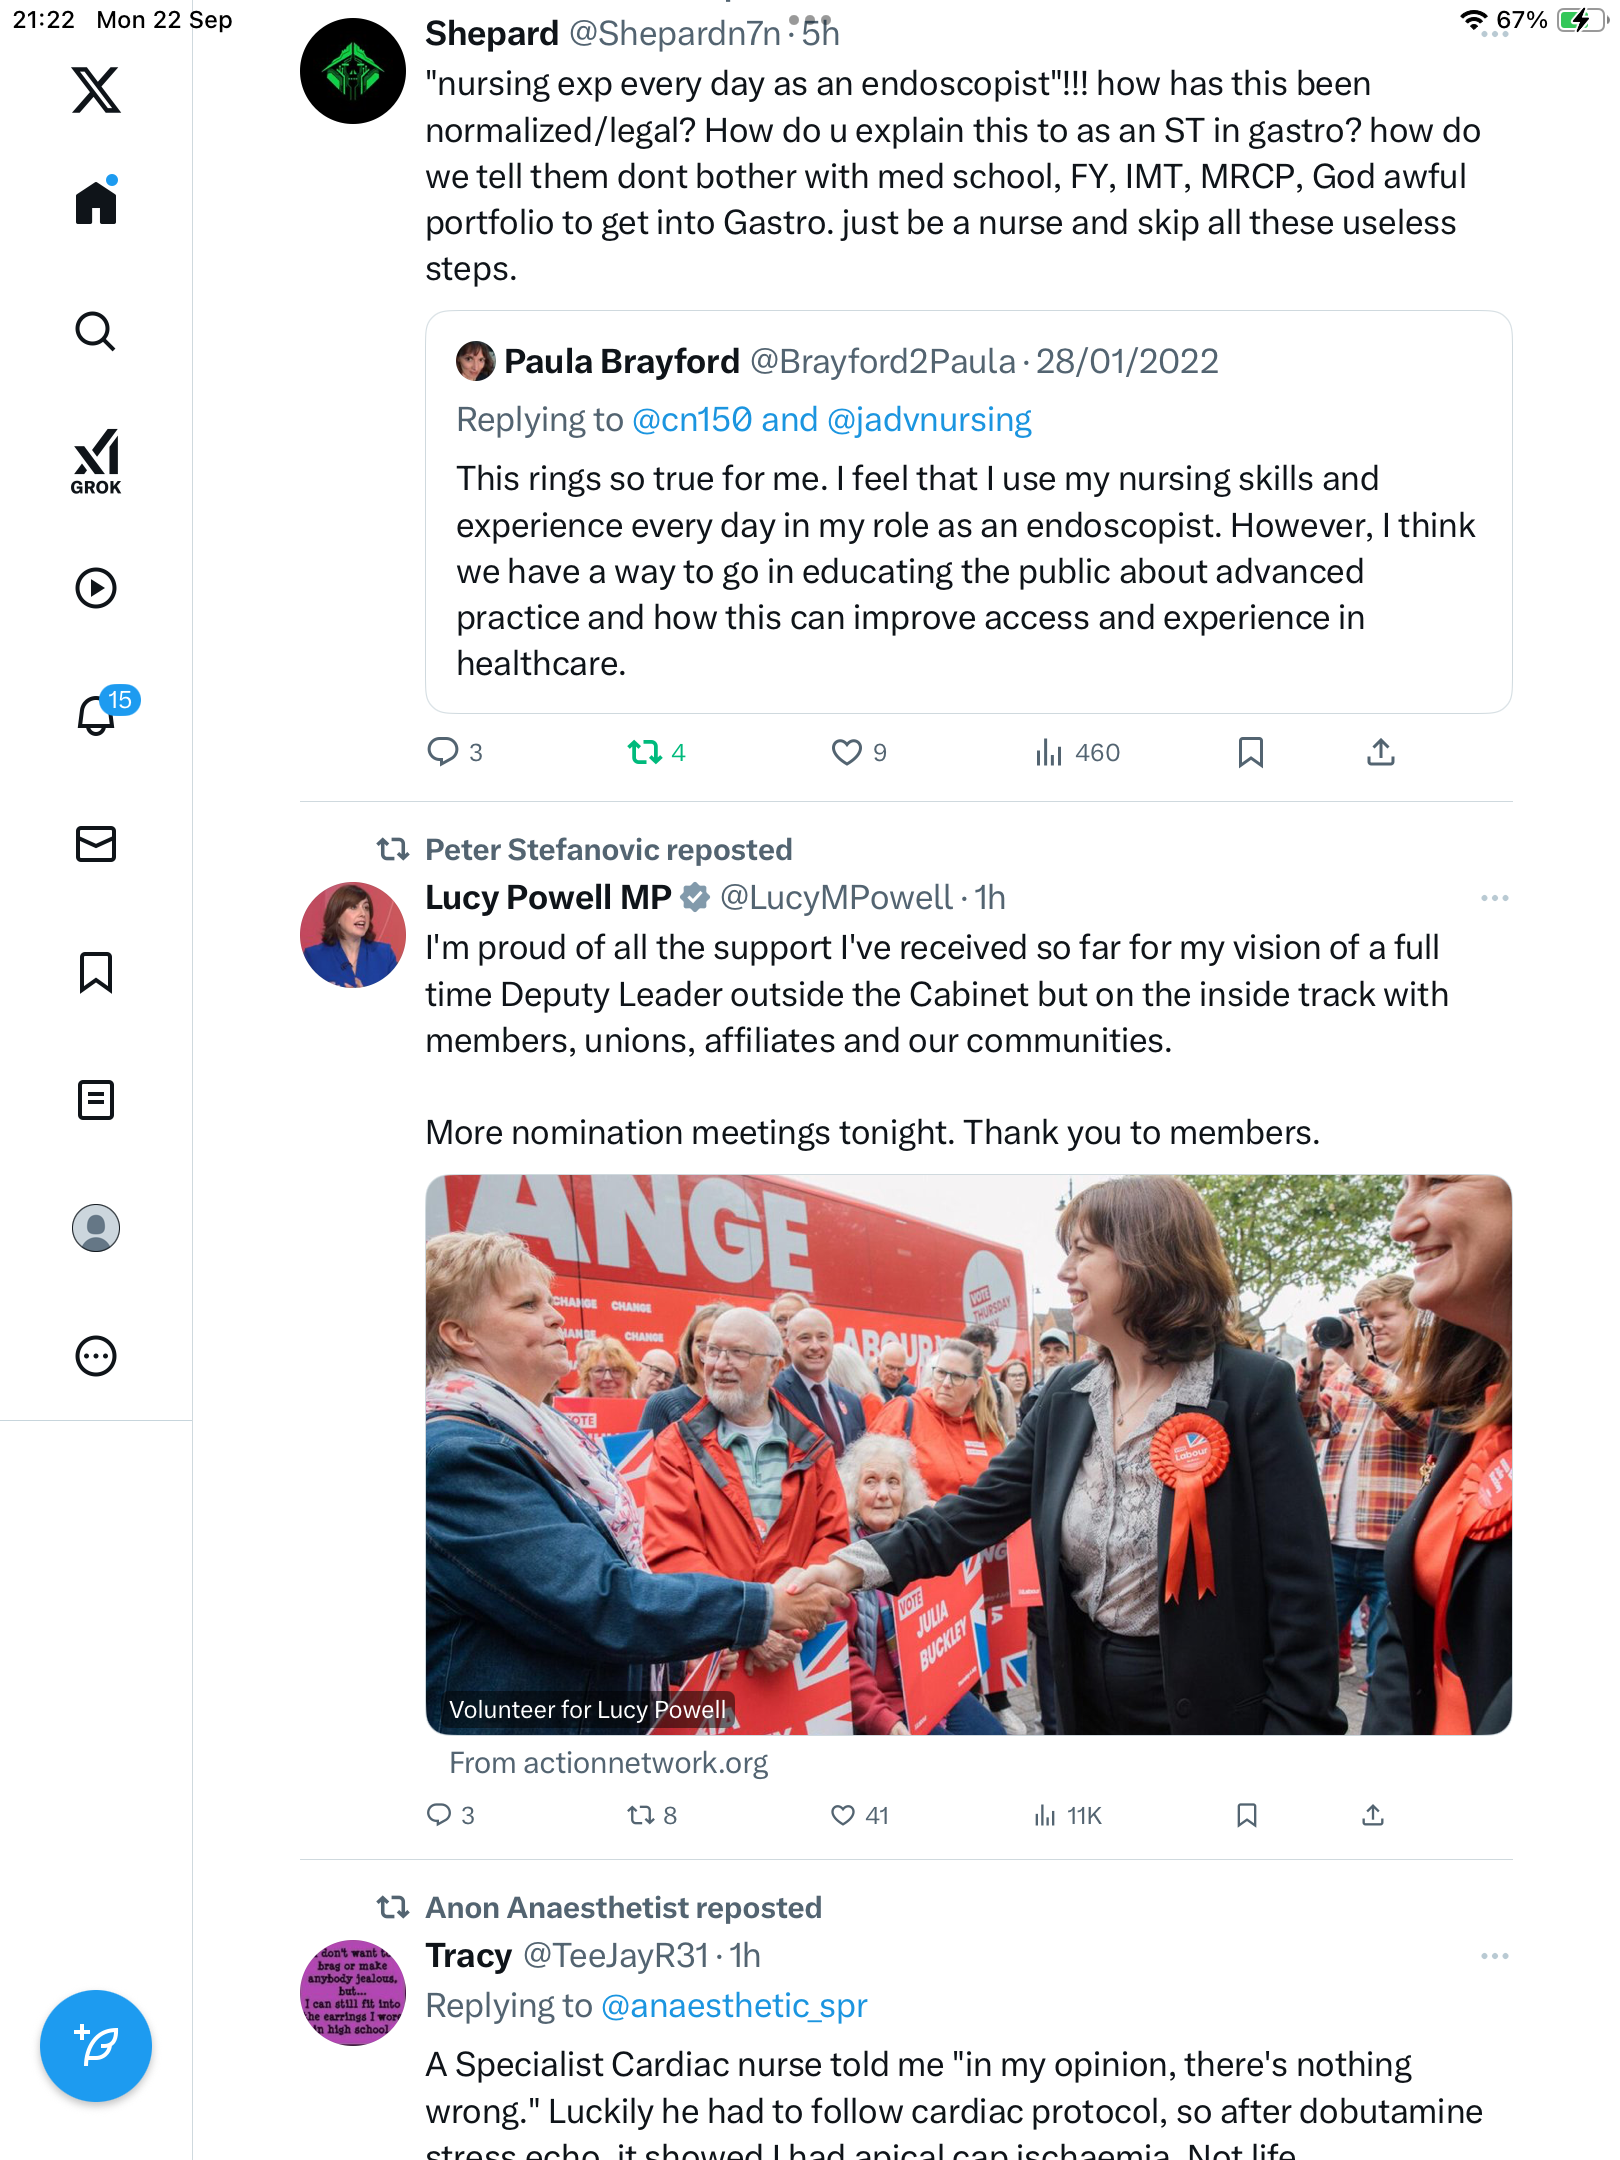
Task: Open more options on Tracy's tweet
Action: 1494,1956
